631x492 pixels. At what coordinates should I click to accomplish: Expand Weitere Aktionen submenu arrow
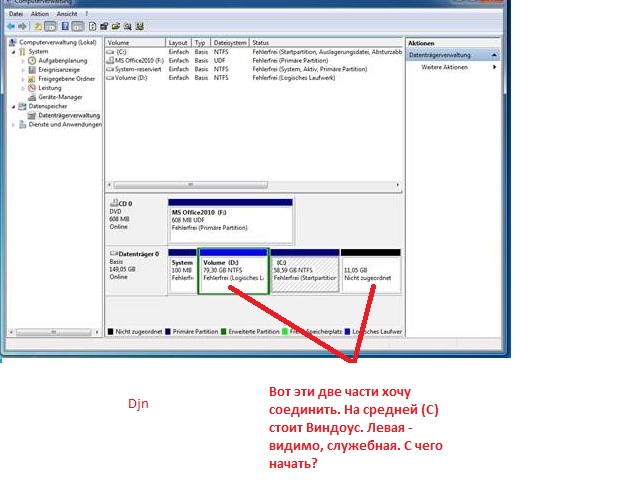[494, 67]
